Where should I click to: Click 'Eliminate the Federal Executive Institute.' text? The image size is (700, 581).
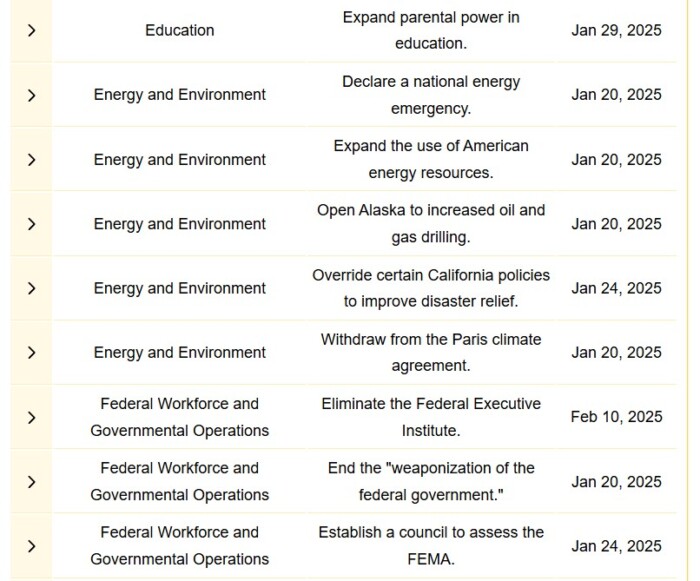click(x=431, y=417)
